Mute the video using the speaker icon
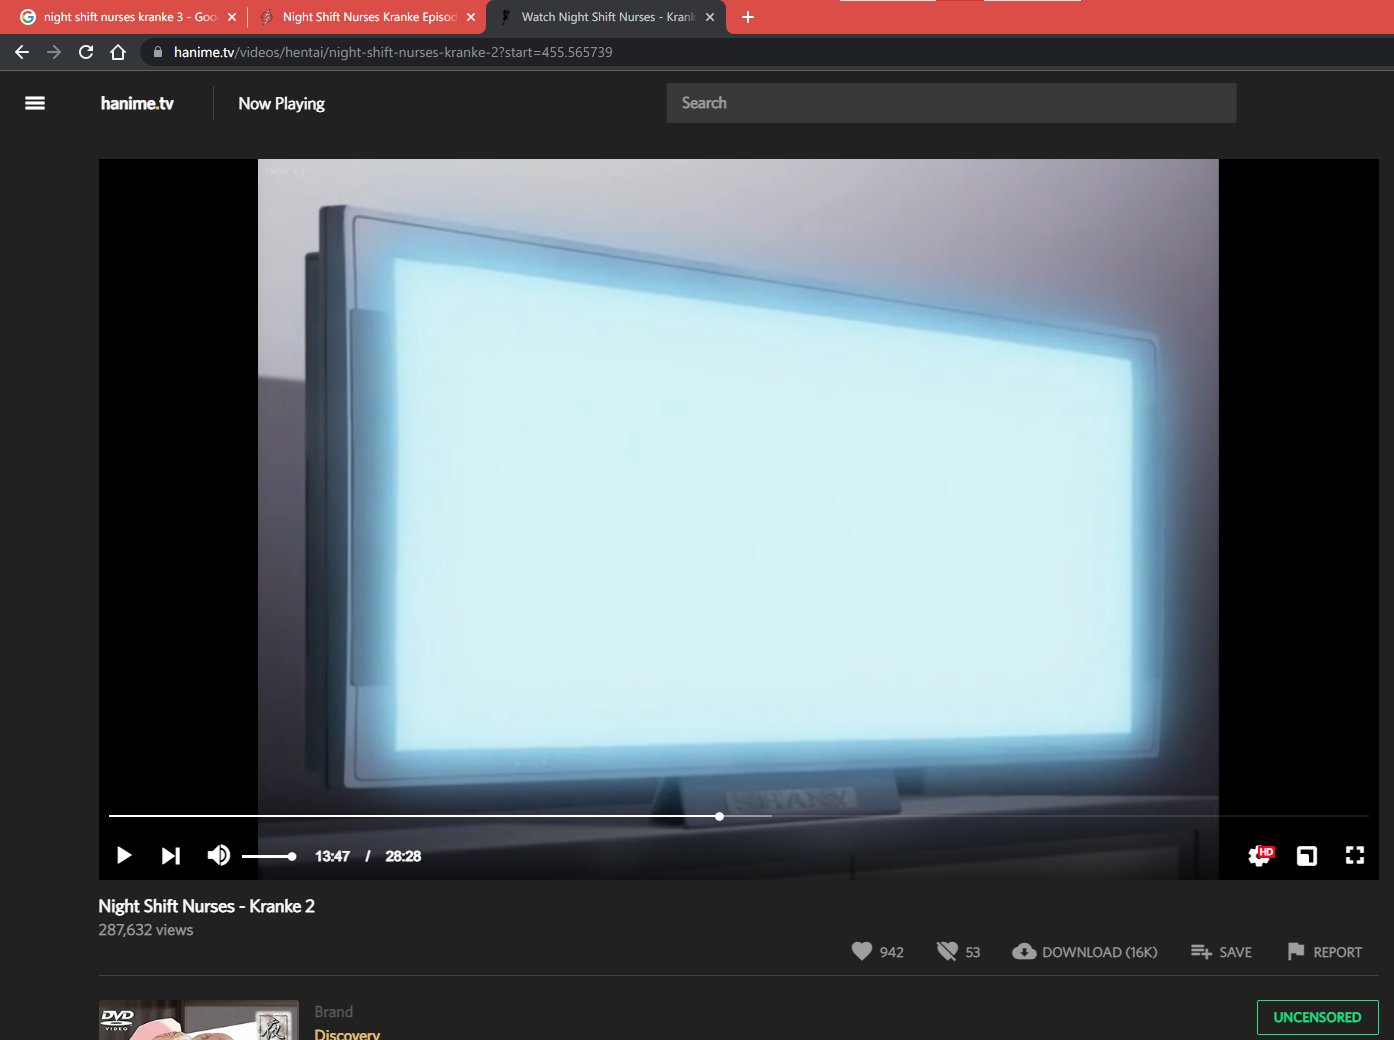Screen dimensions: 1394x1040 point(218,856)
